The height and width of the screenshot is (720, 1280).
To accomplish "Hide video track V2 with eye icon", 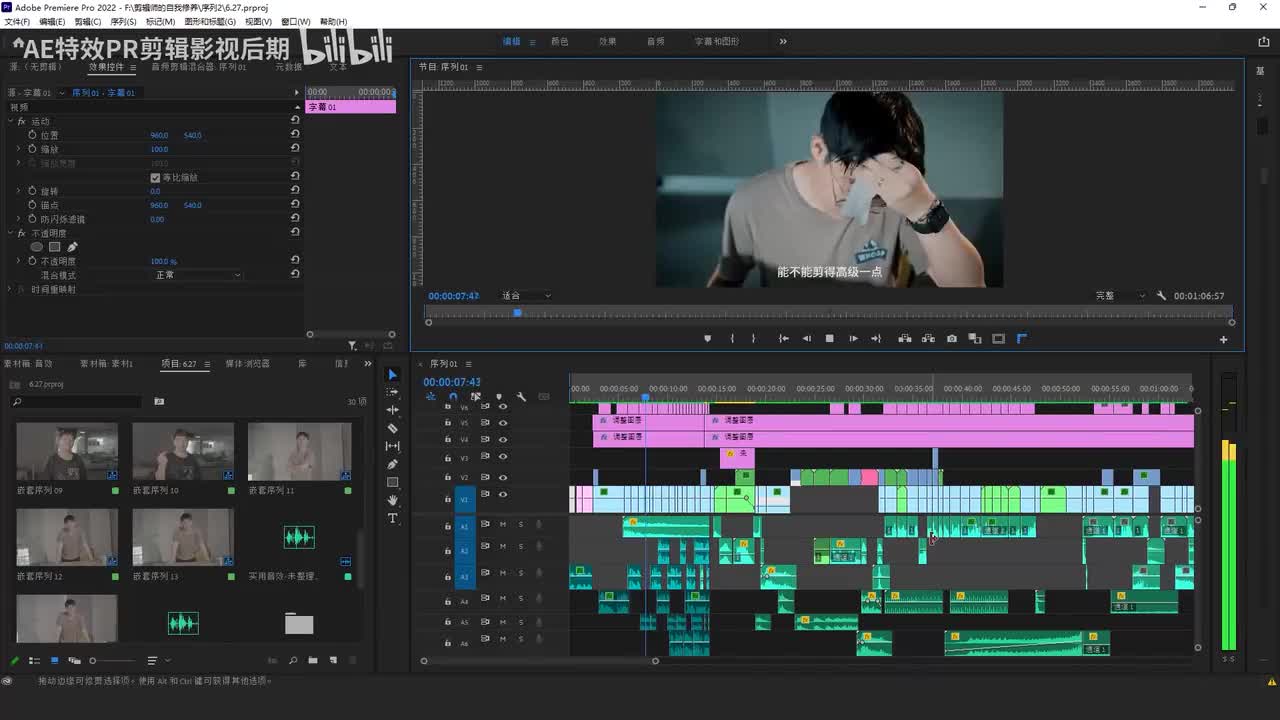I will (x=503, y=478).
